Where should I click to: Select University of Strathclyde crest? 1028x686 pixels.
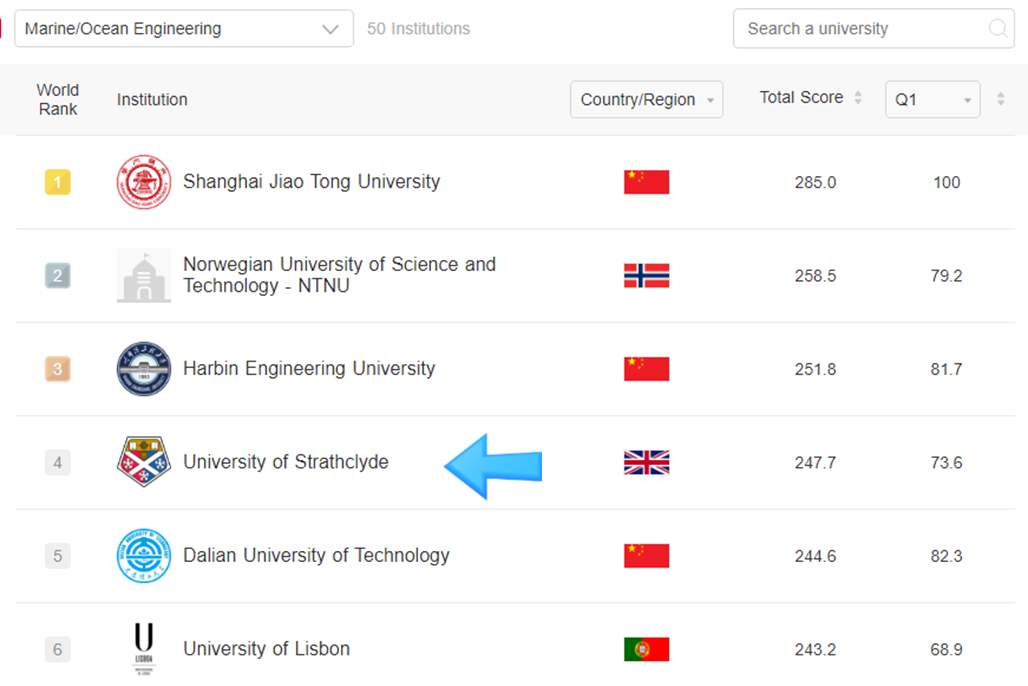coord(144,462)
